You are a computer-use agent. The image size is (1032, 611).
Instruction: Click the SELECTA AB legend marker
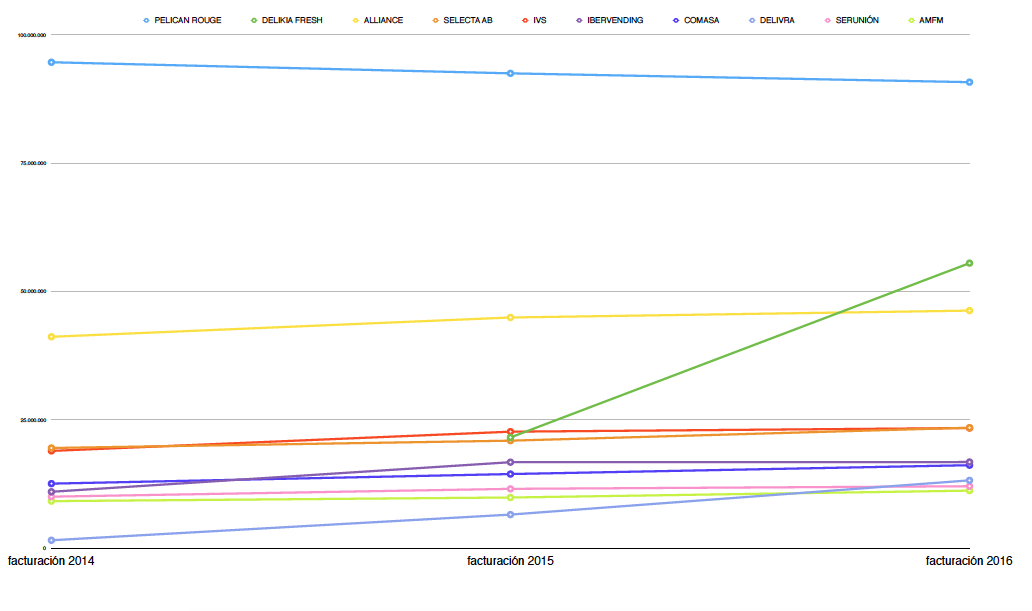pos(449,20)
